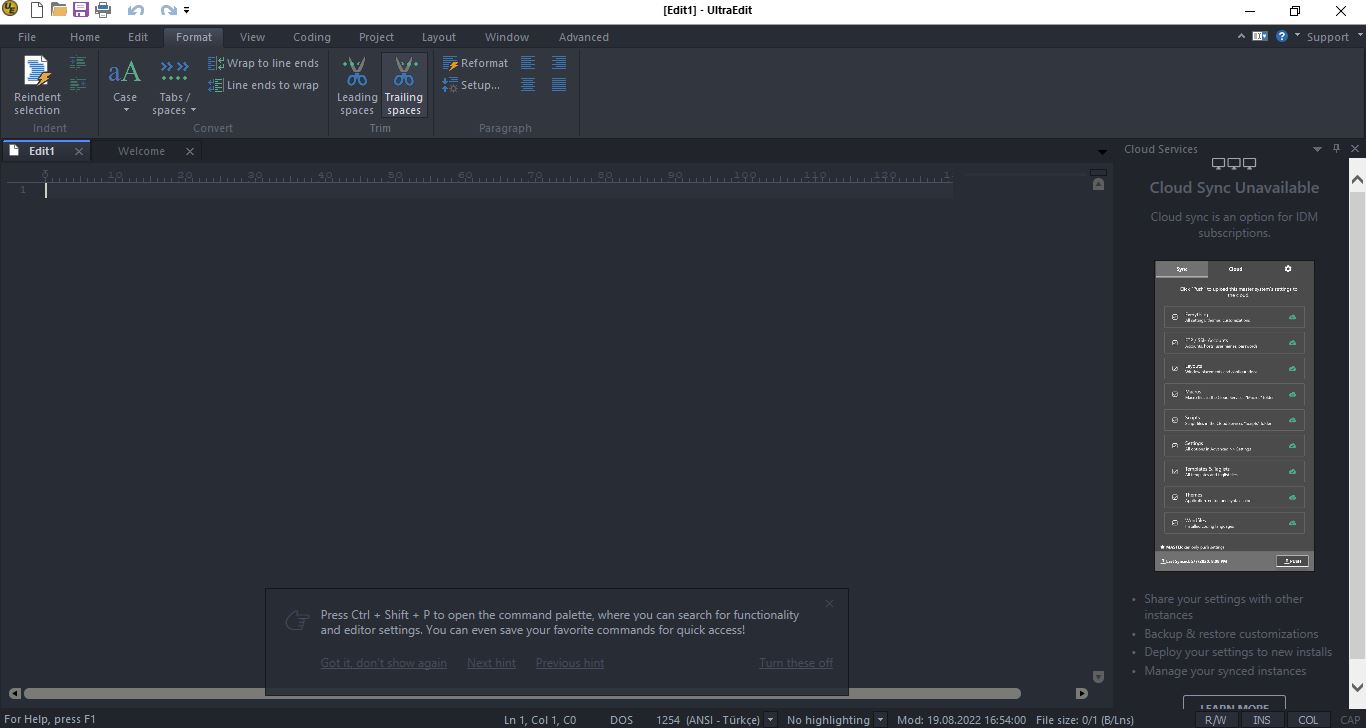Switch to the Coding ribbon tab

[x=312, y=37]
